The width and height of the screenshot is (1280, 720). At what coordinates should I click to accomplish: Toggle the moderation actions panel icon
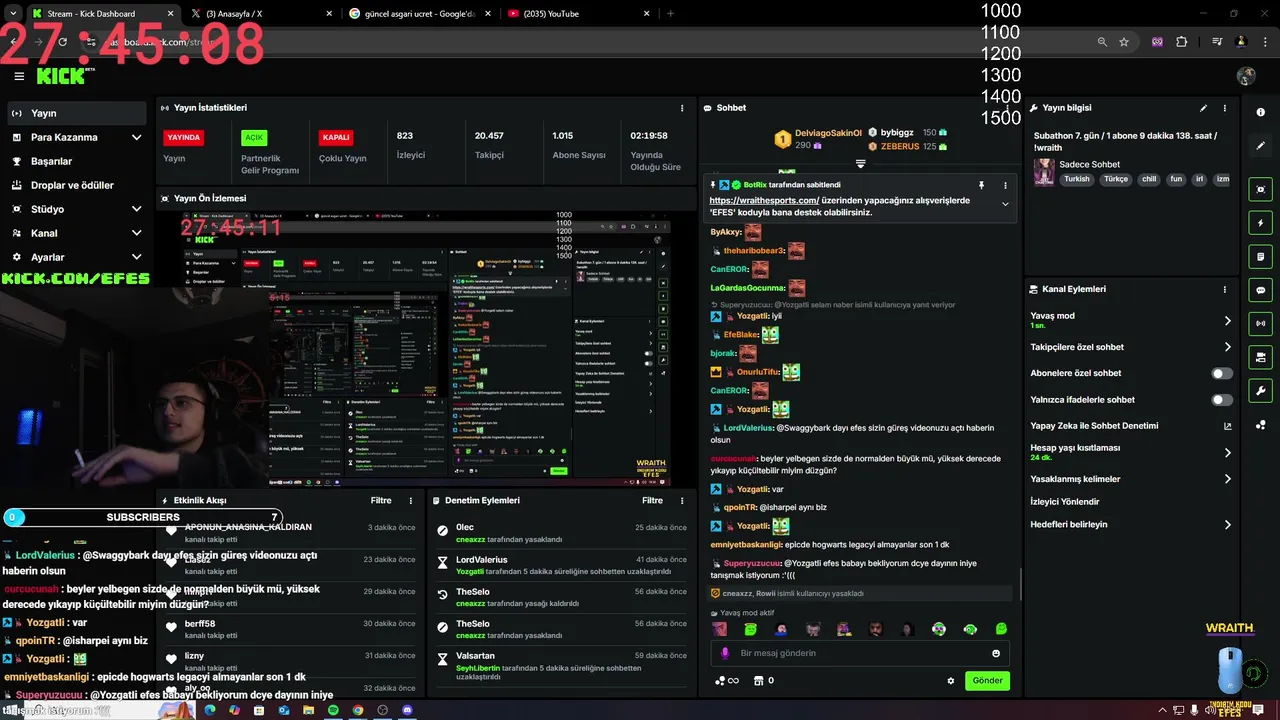click(x=1261, y=357)
